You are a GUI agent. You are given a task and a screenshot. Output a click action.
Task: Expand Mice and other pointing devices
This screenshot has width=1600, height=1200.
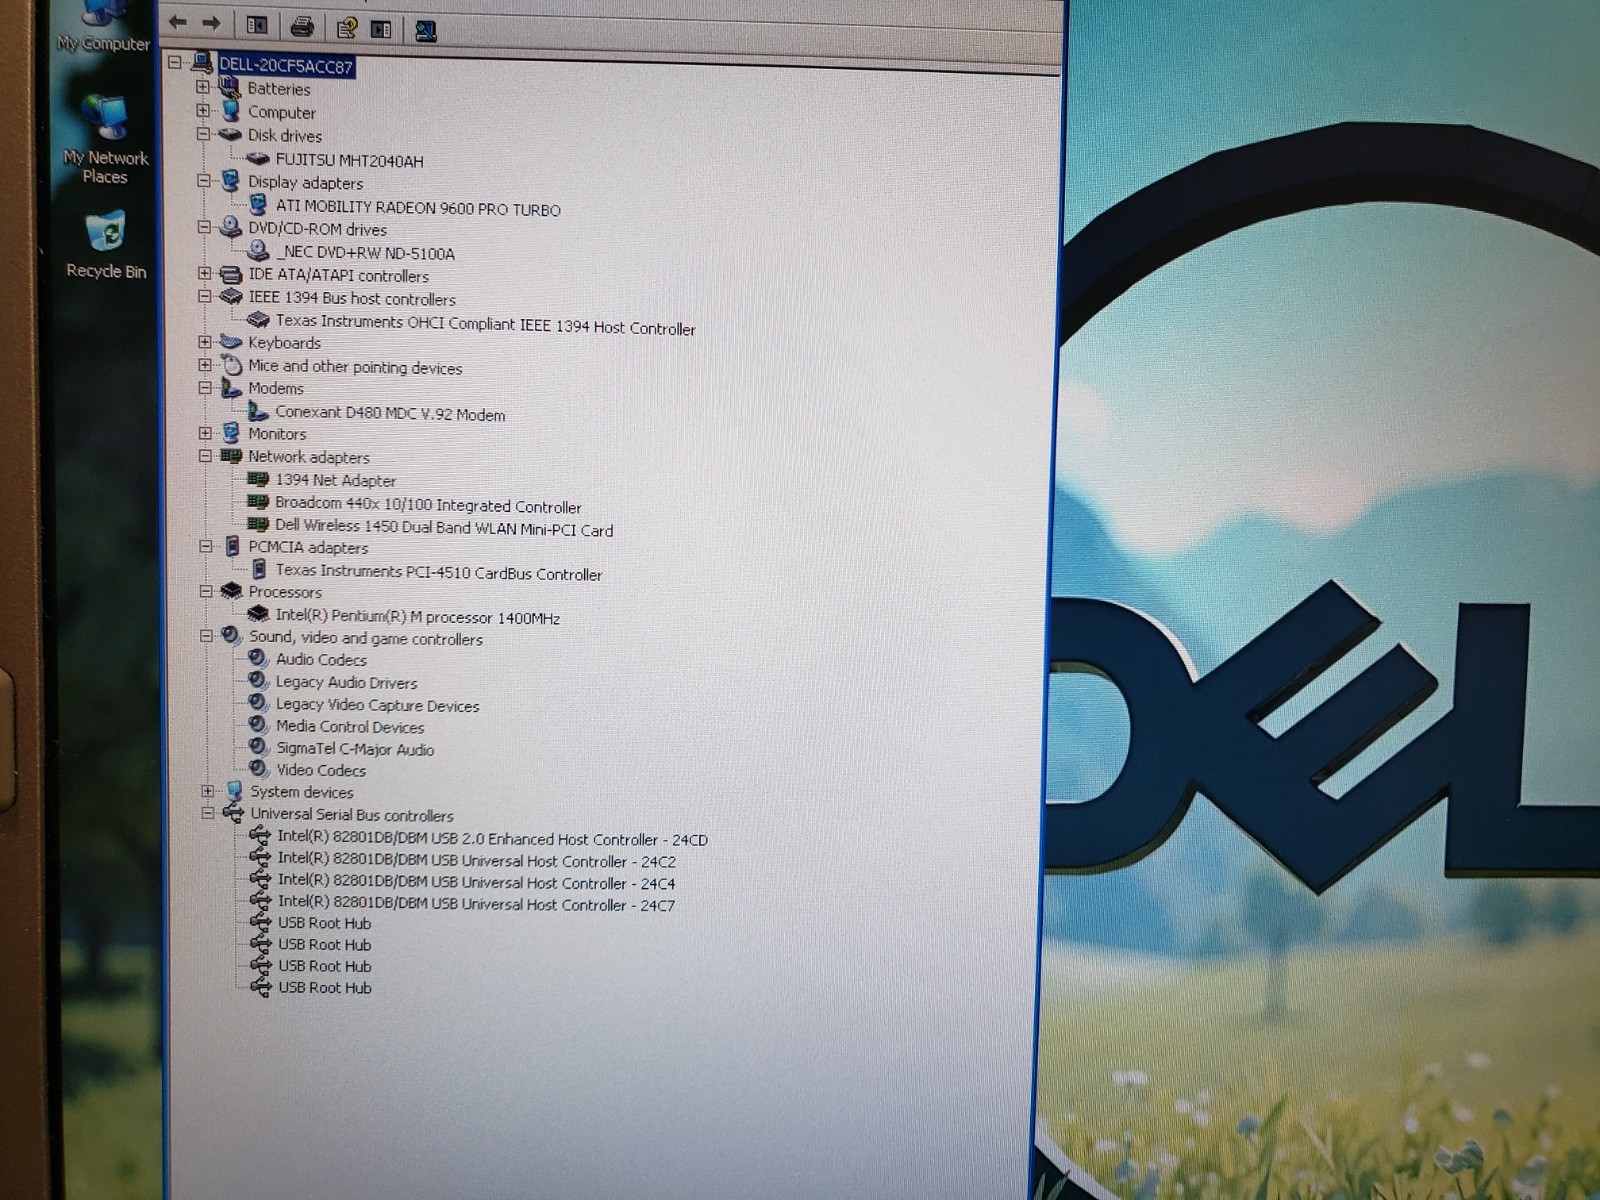click(x=205, y=365)
